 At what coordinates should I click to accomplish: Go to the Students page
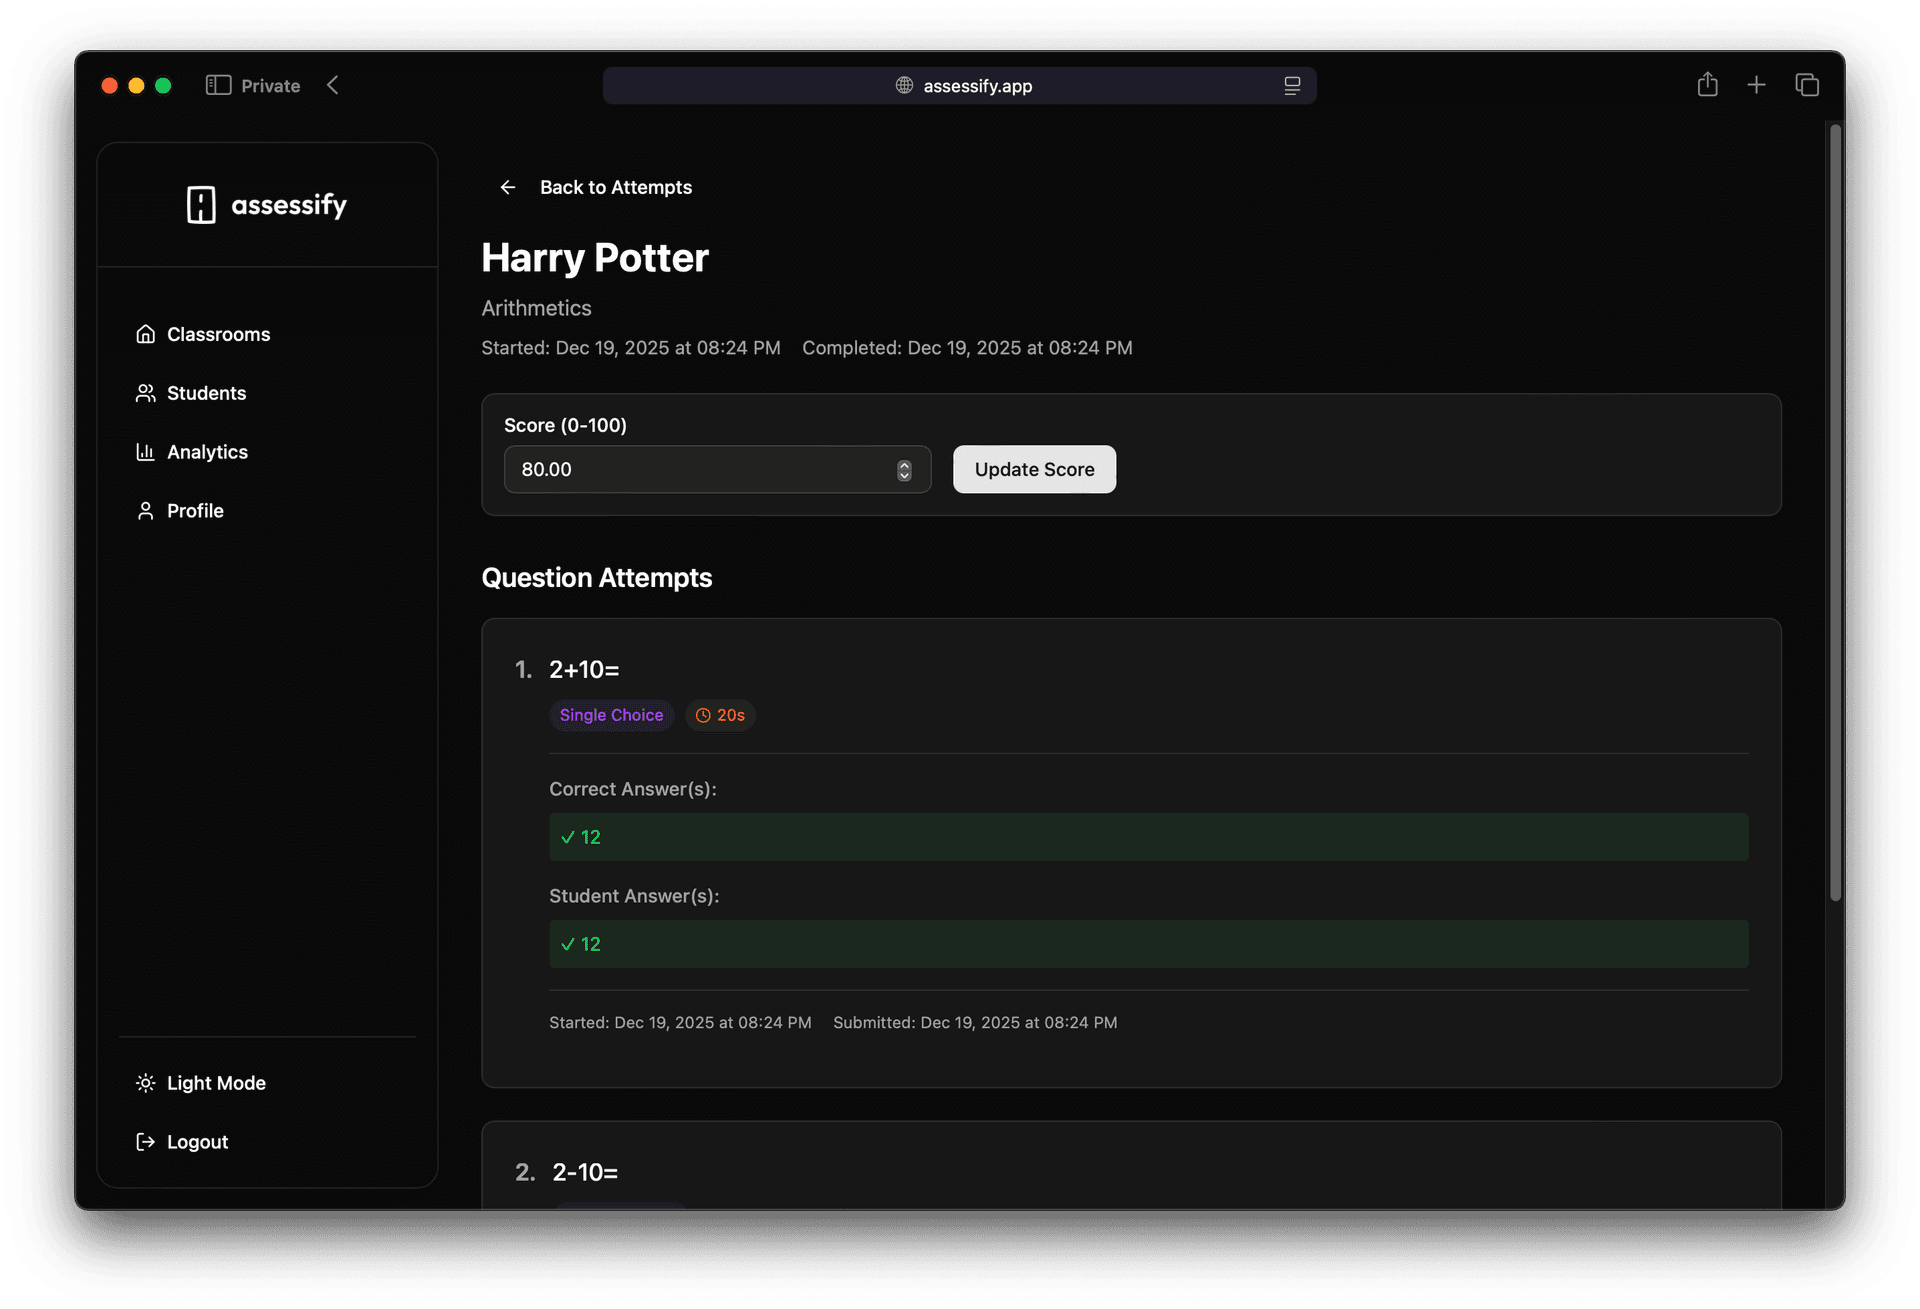tap(206, 393)
